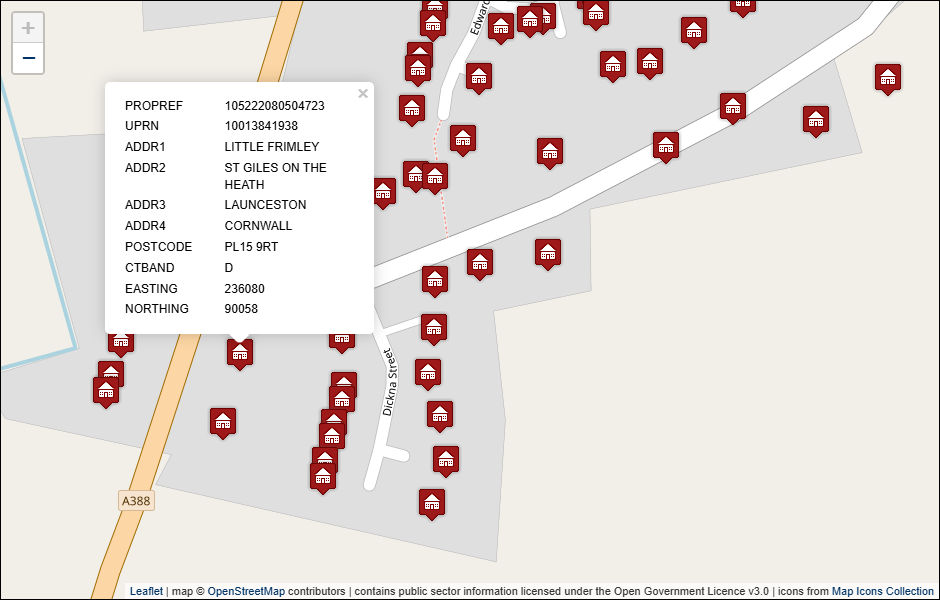This screenshot has width=940, height=600.
Task: Select the PROPREF value 105222080504723
Action: 275,105
